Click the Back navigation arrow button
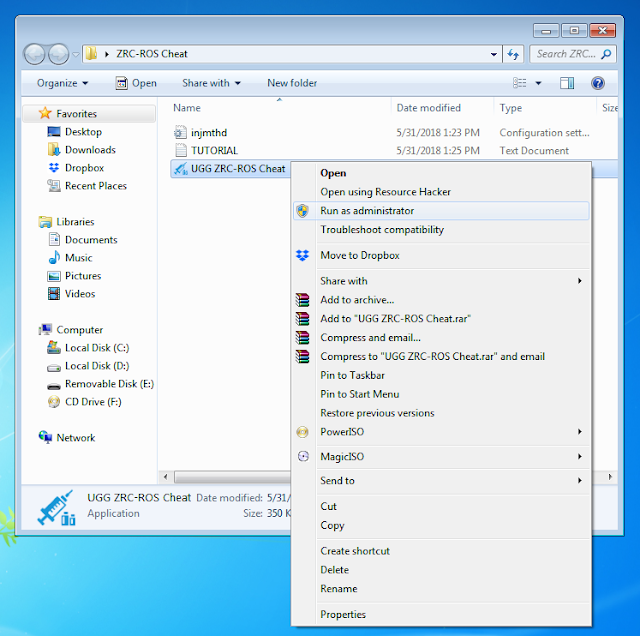 pos(34,54)
